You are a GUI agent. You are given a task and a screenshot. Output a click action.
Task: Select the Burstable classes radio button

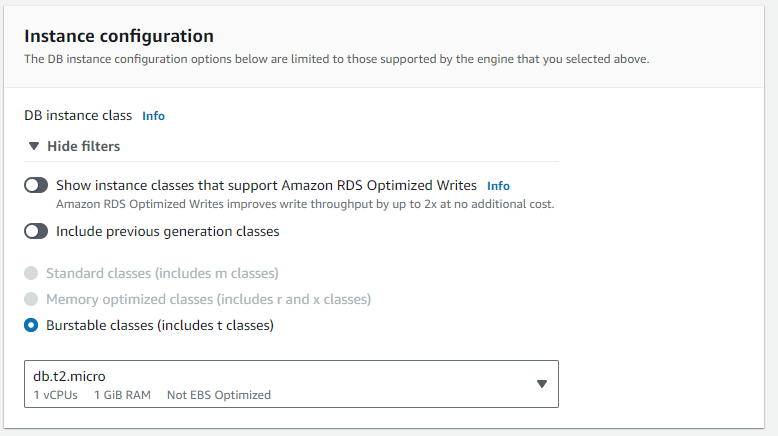31,325
